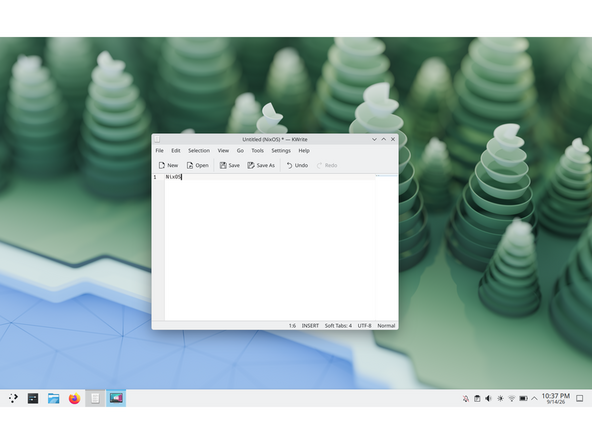Save the document using the Save icon
Image resolution: width=592 pixels, height=444 pixels.
(x=230, y=165)
